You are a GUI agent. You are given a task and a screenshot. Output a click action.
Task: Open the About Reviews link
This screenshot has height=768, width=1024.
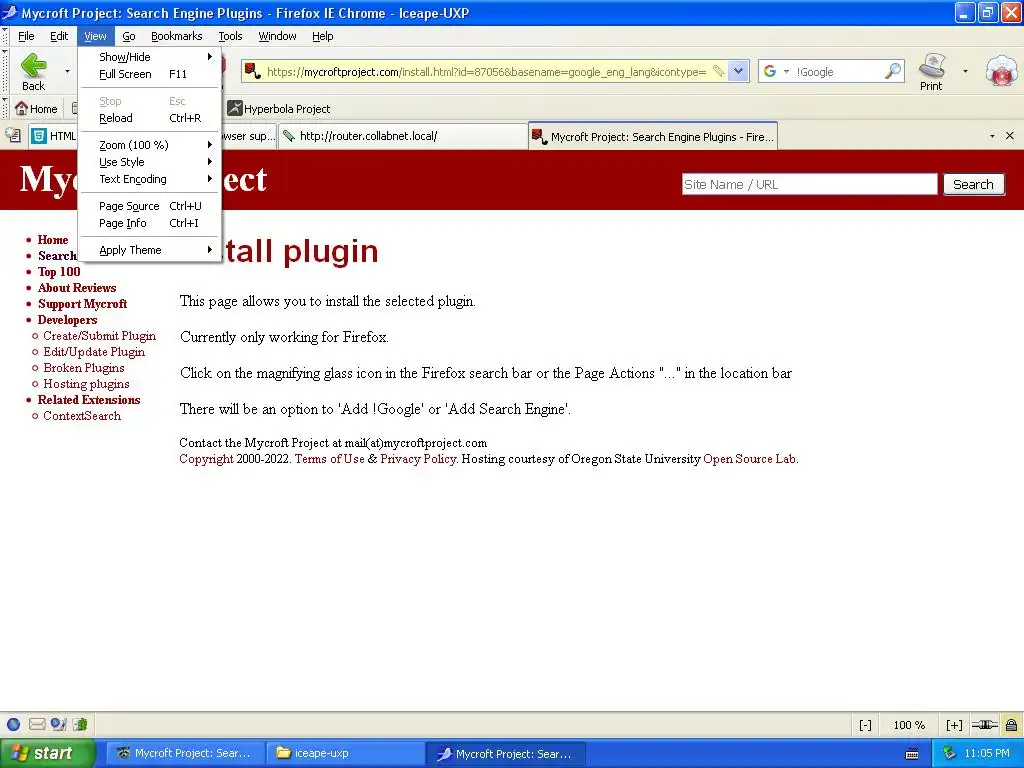point(77,287)
